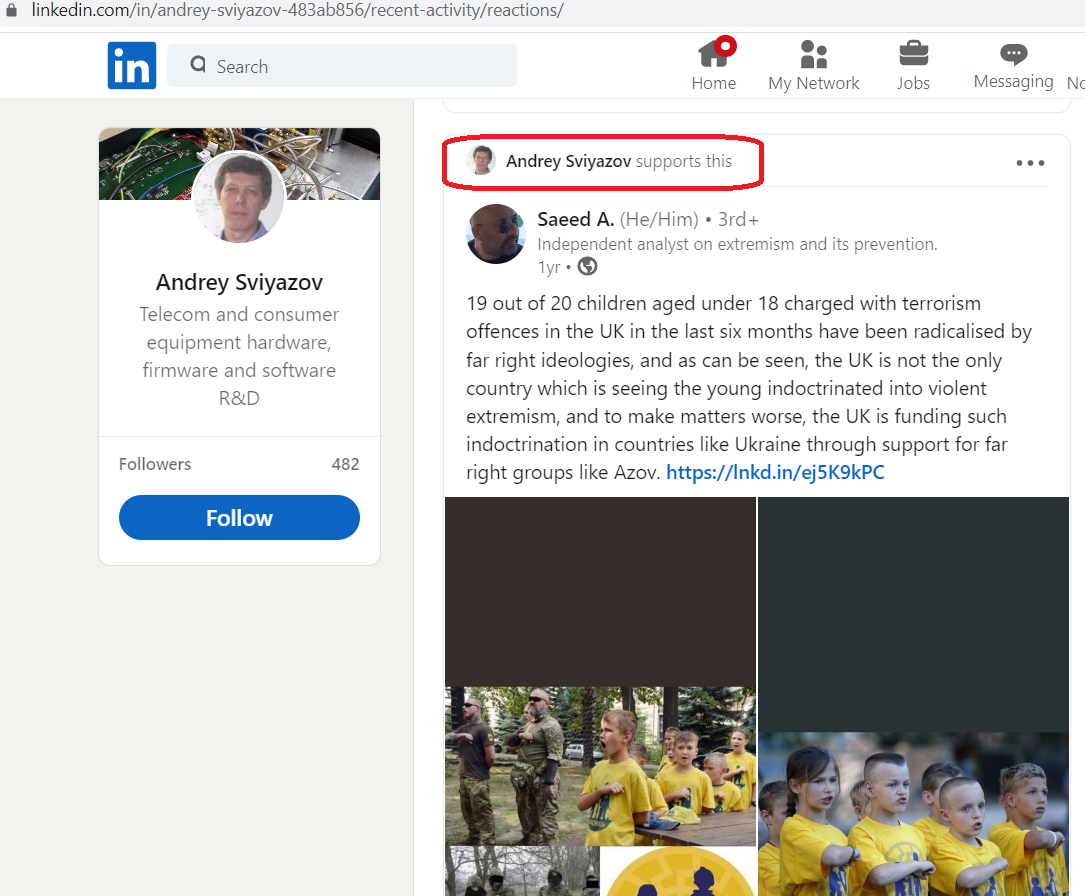Click the '1yr' post timestamp
Image resolution: width=1085 pixels, height=896 pixels.
pos(549,267)
